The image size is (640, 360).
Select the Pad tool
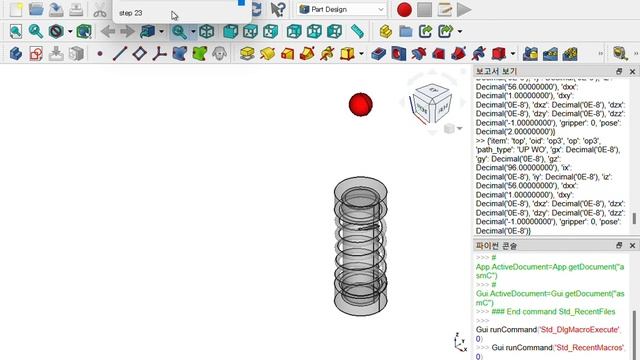pos(247,53)
